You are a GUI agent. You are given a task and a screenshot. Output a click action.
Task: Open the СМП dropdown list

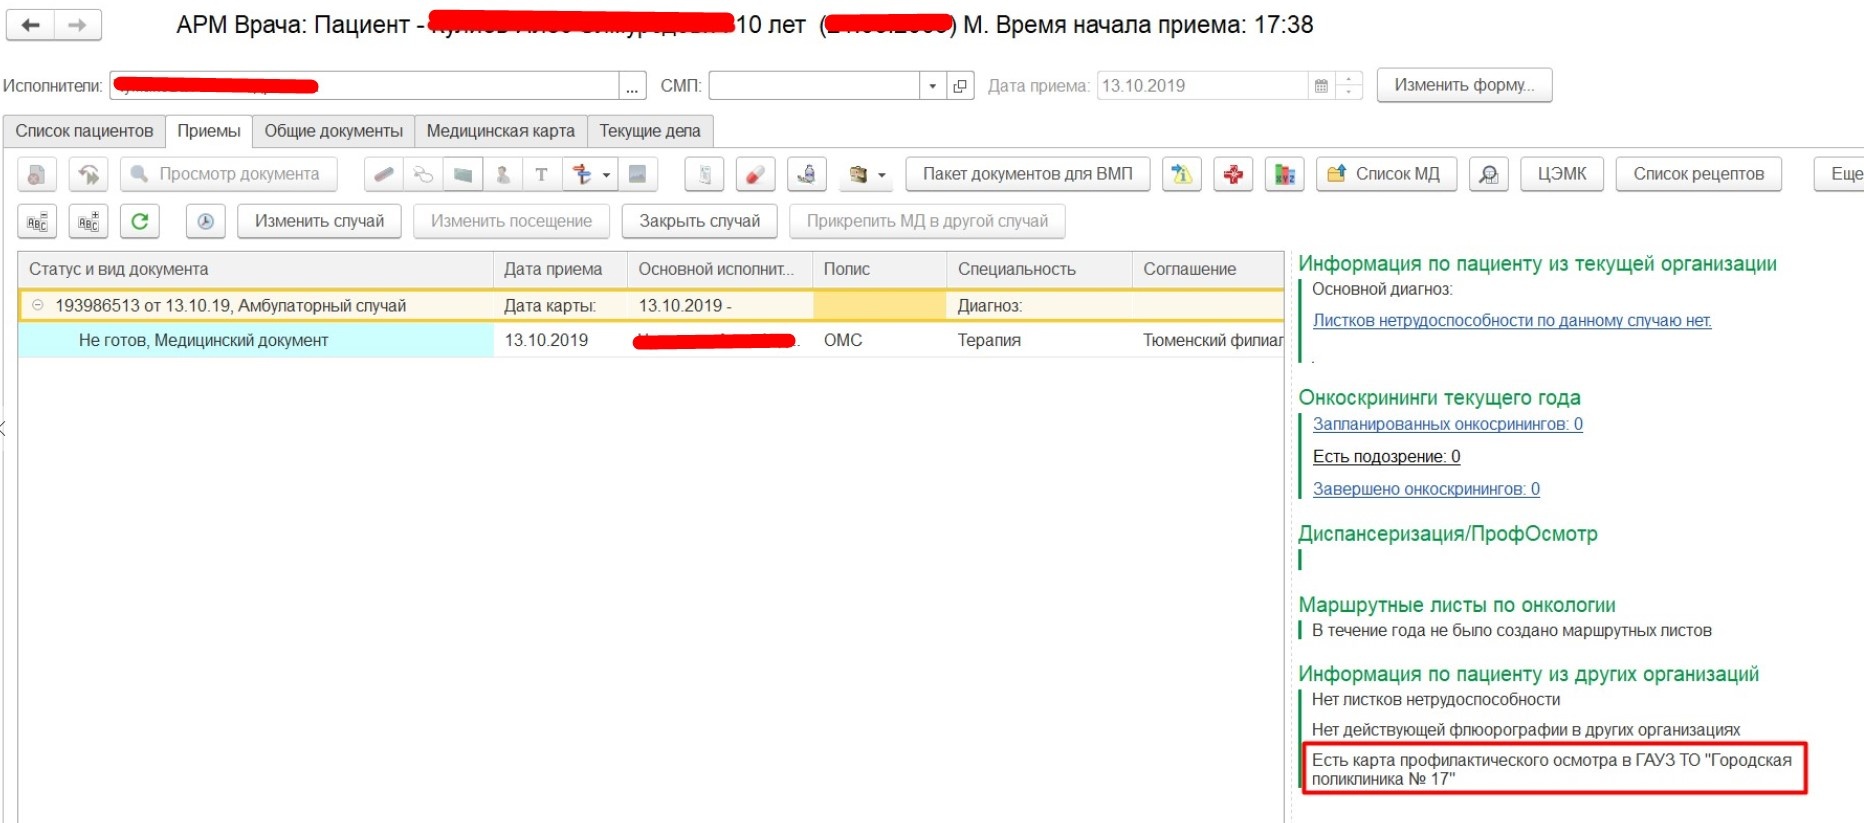(932, 86)
